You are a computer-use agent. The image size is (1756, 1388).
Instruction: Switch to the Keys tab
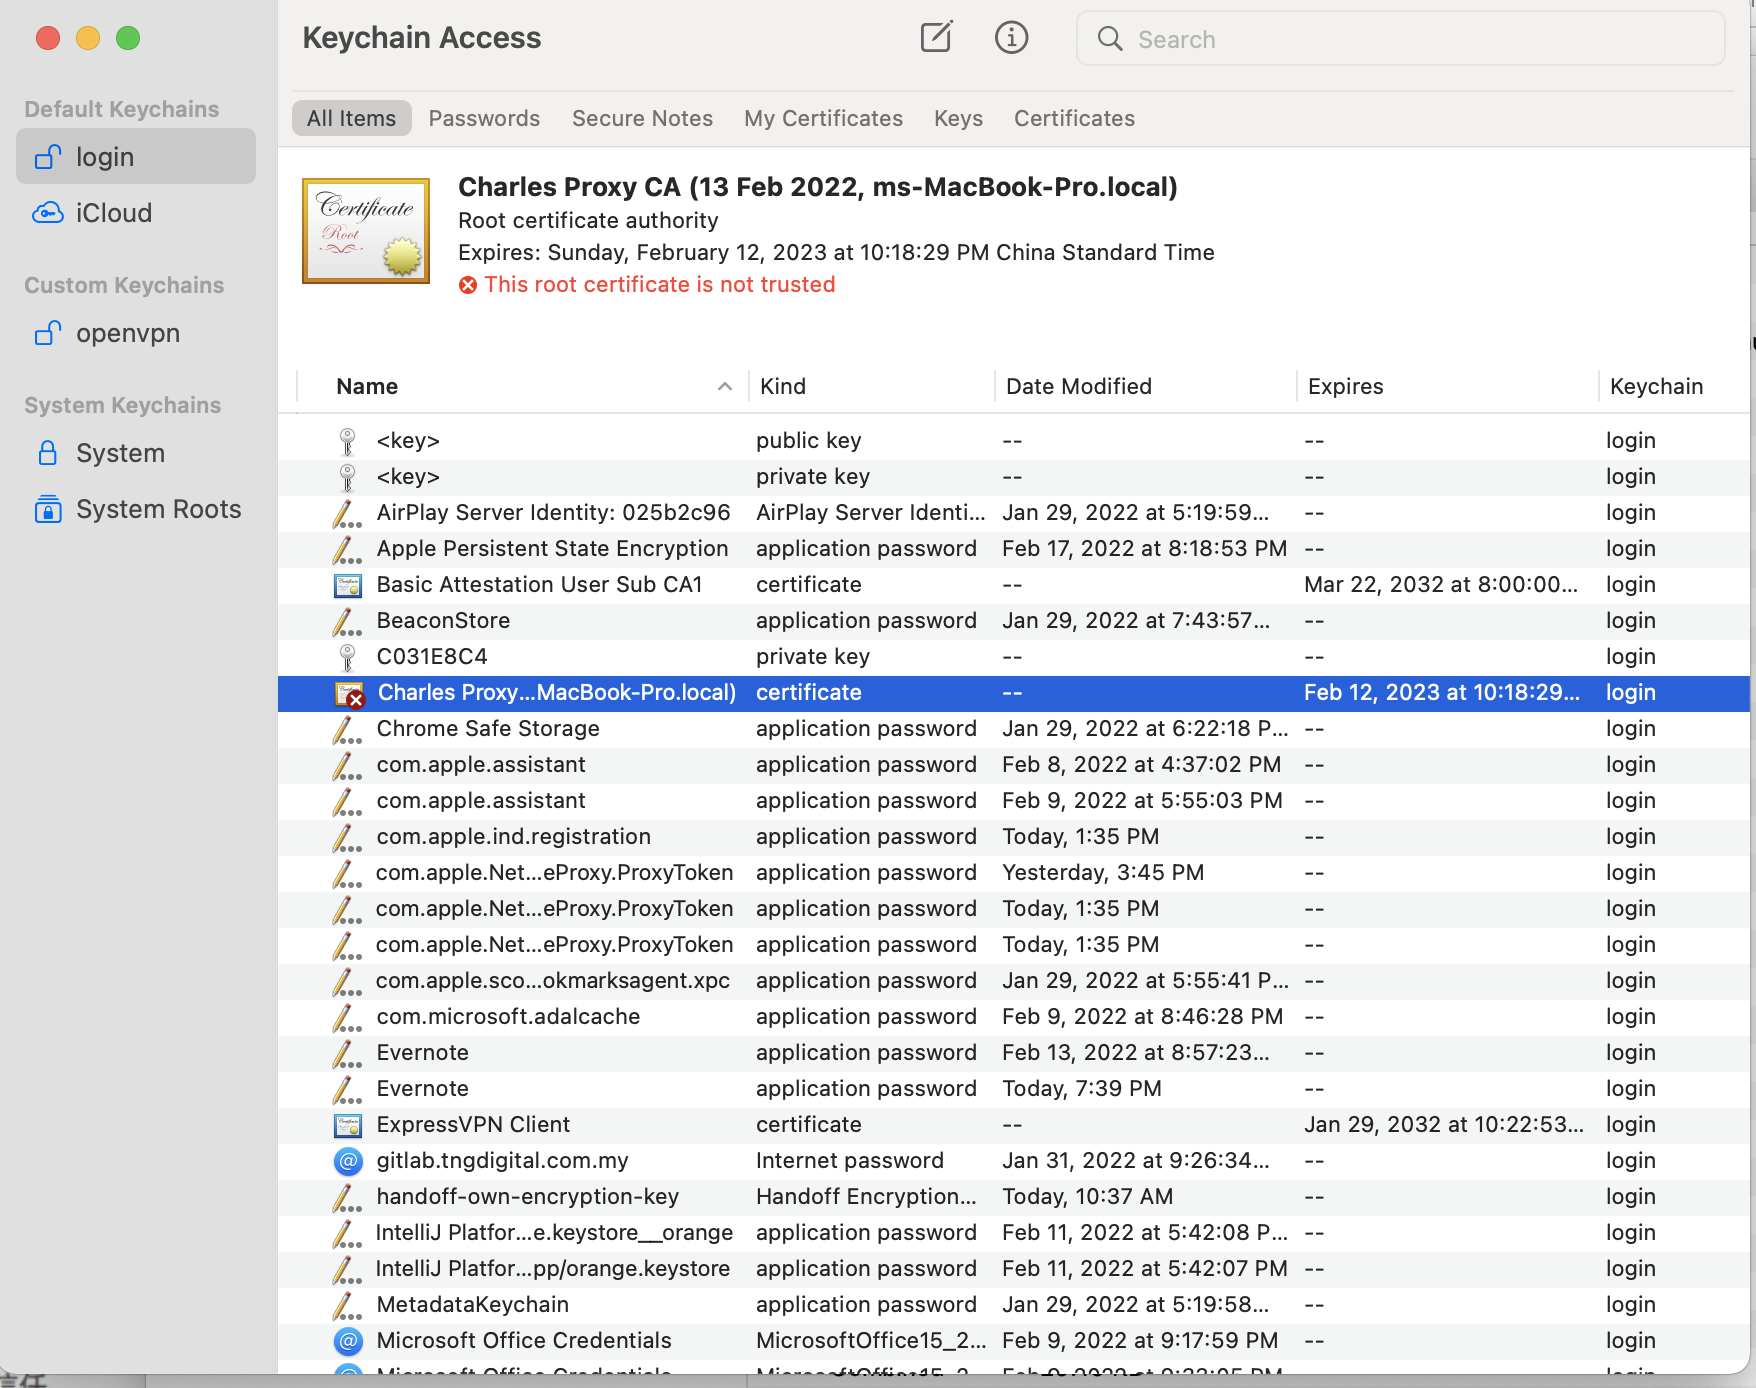(958, 118)
